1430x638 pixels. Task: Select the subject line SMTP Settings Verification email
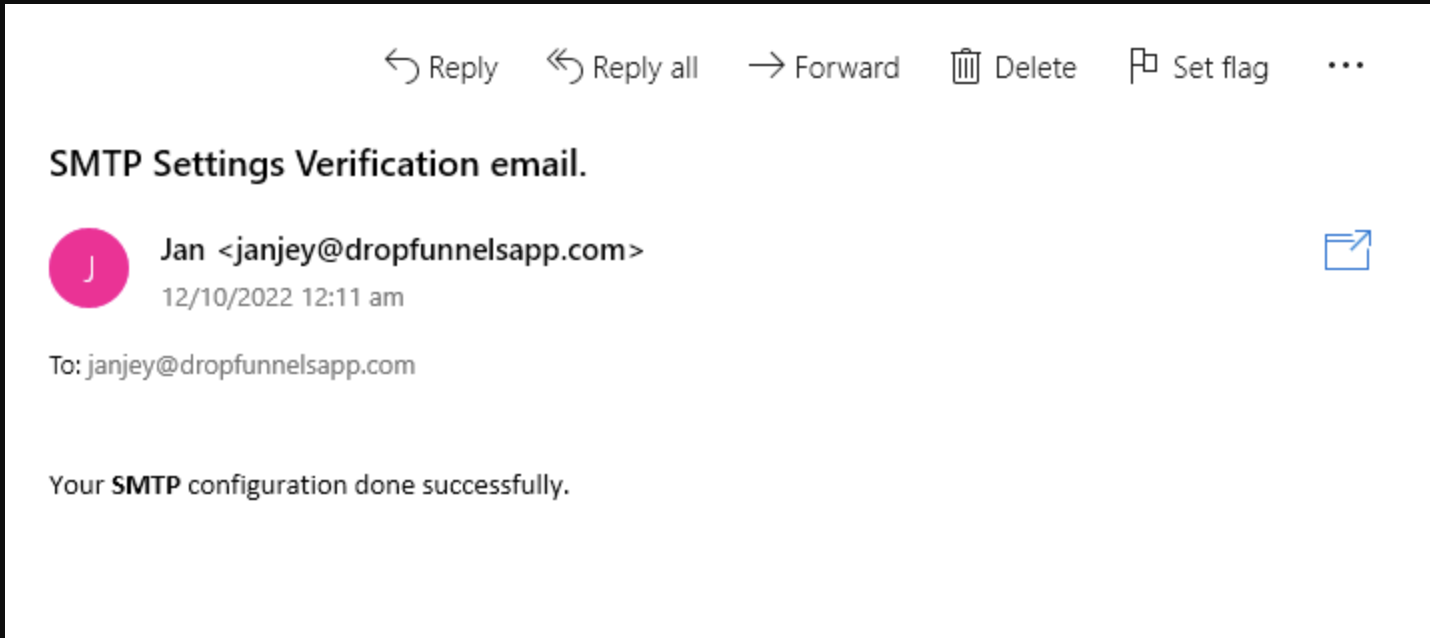pos(318,163)
